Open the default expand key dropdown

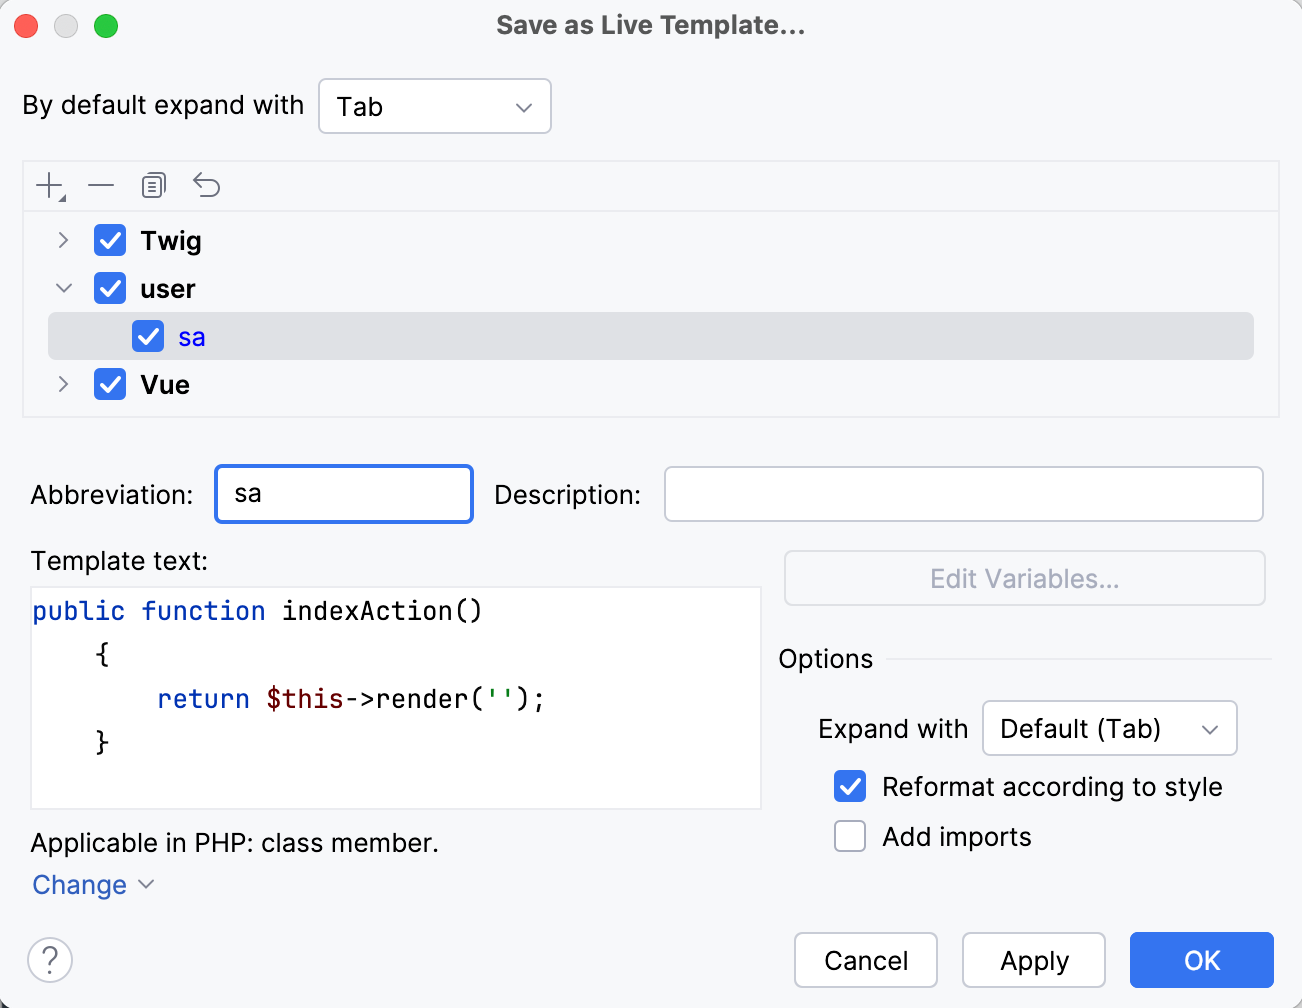pos(434,106)
